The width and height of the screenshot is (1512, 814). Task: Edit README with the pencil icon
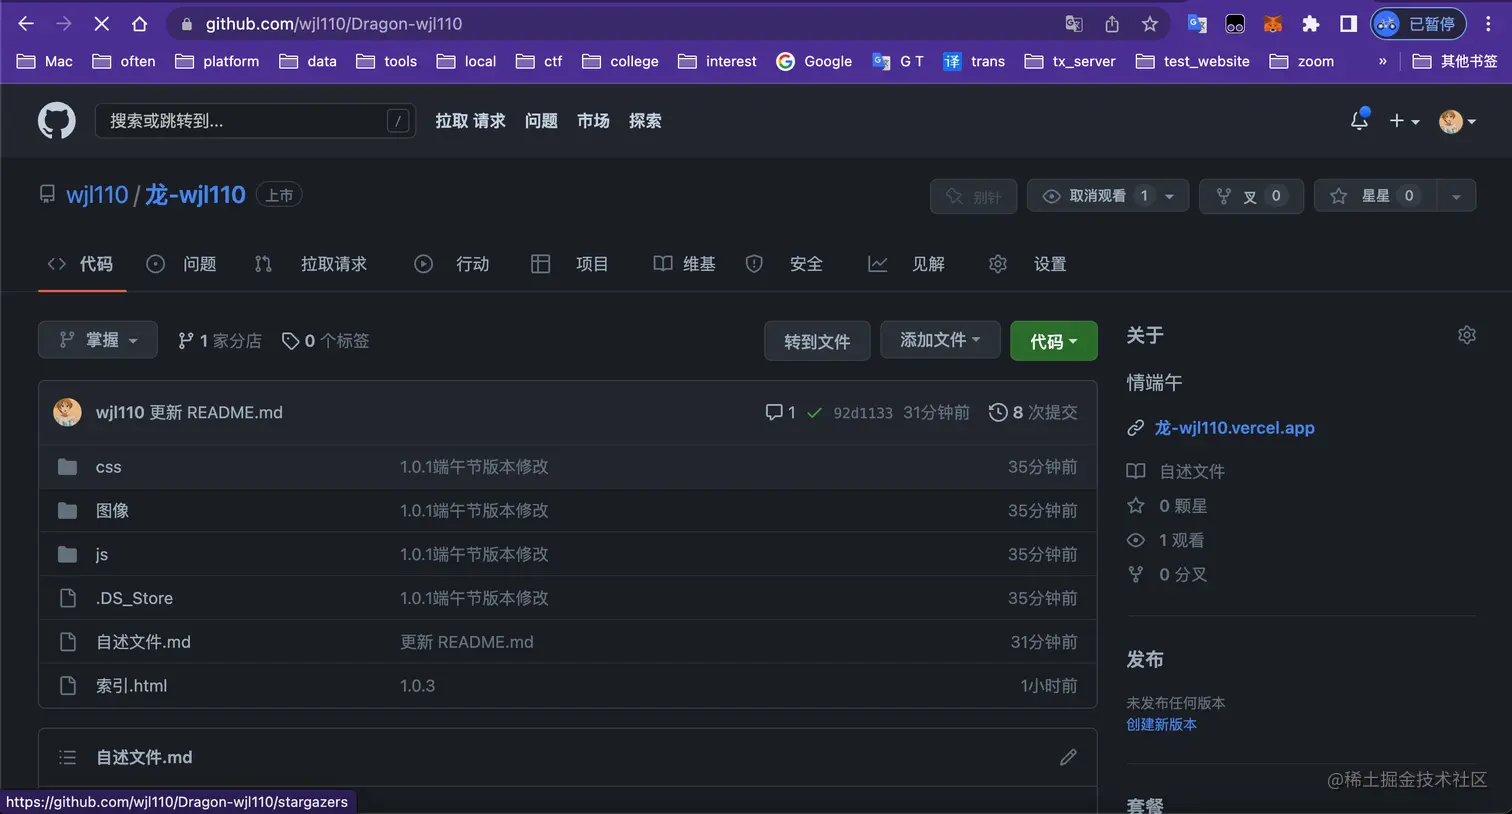tap(1068, 757)
